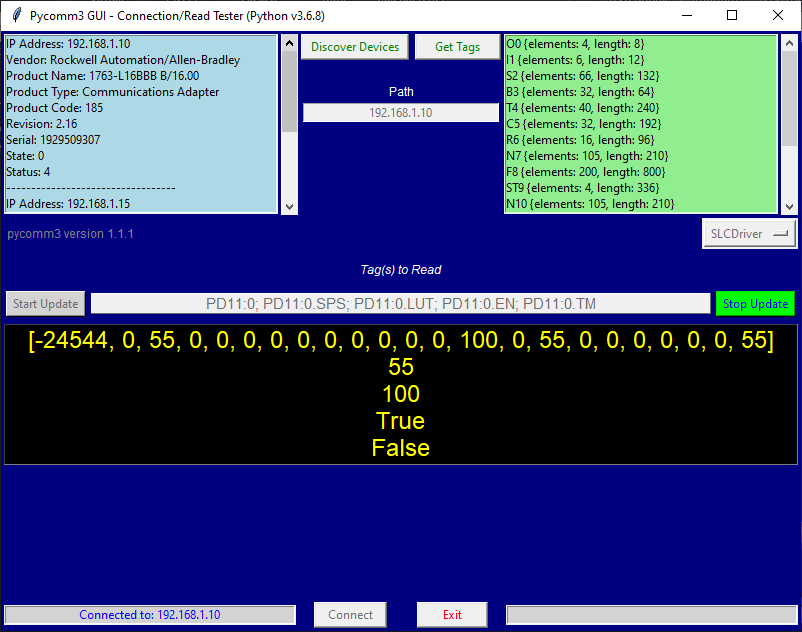Click Exit to close the application

click(x=451, y=614)
